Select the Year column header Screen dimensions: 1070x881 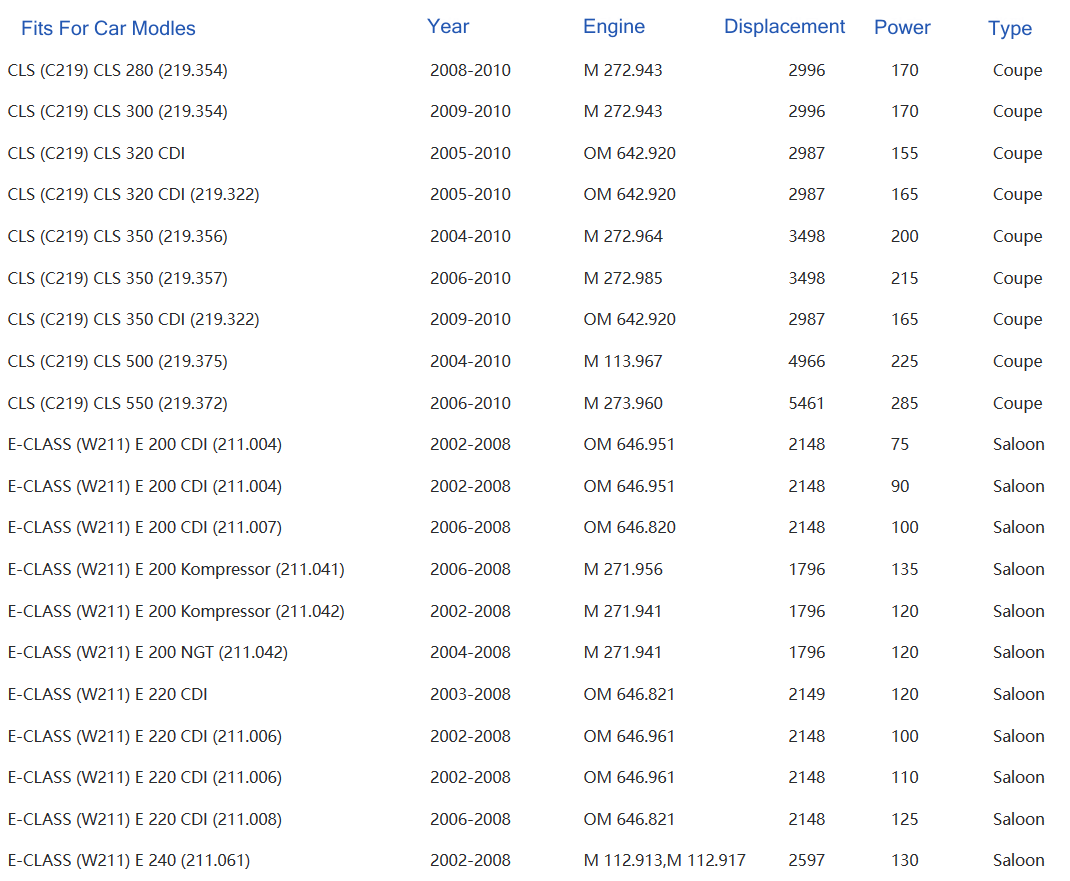point(448,27)
